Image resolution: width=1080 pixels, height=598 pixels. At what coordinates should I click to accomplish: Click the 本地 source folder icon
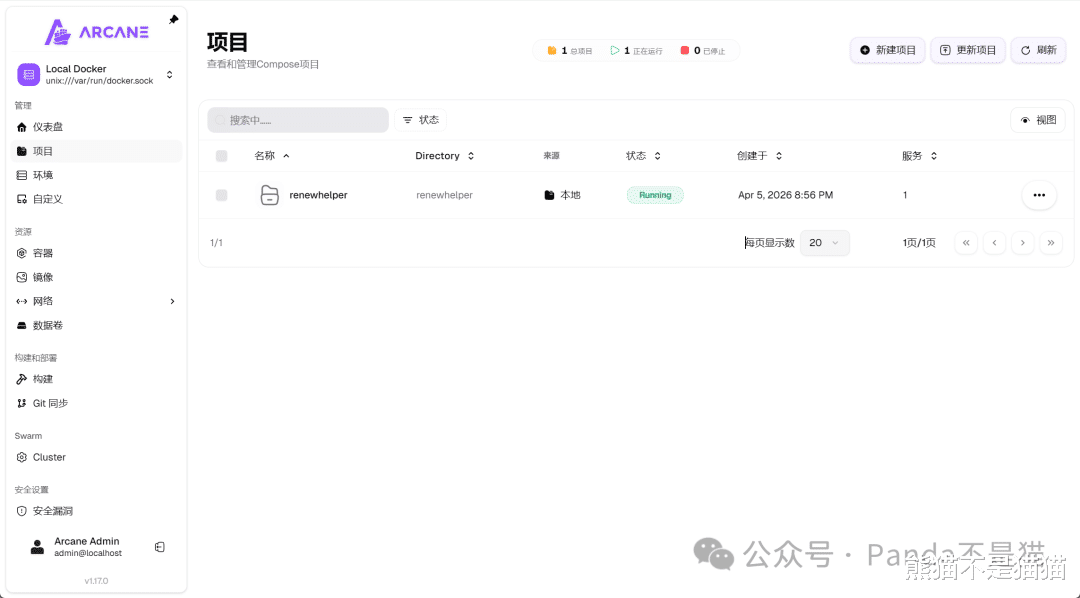tap(549, 195)
